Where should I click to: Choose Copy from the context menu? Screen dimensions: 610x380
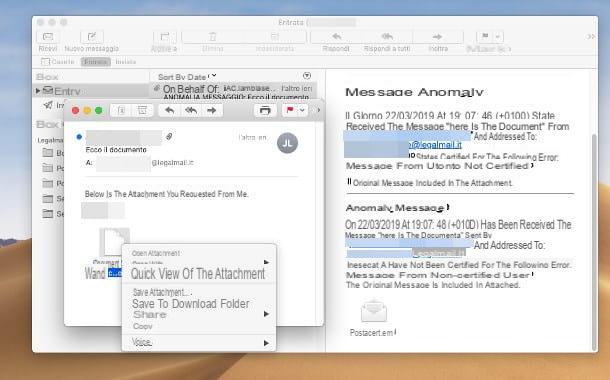pos(142,326)
